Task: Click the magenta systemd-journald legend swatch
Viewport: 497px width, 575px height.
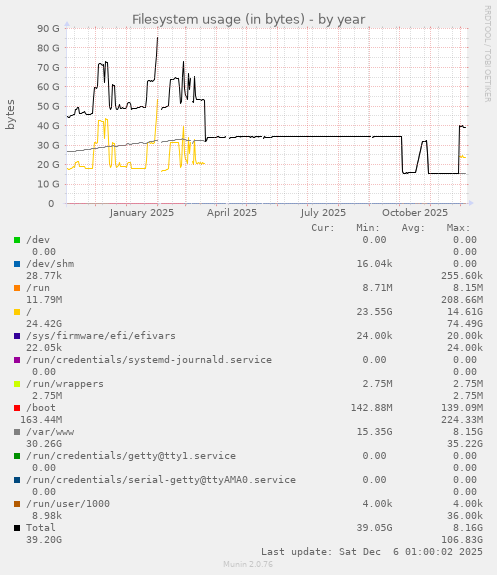Action: tap(17, 360)
